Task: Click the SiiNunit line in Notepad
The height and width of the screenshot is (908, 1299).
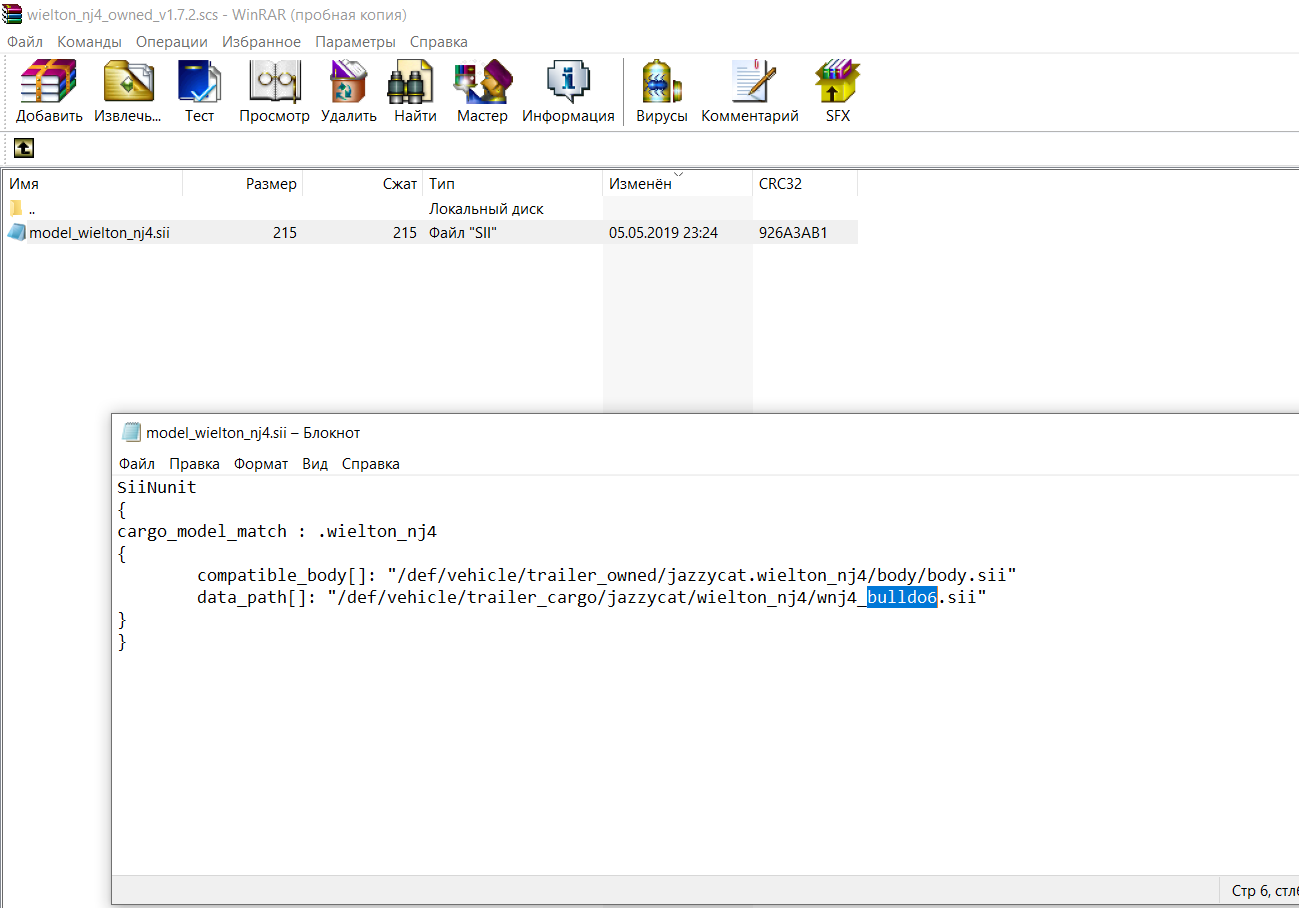Action: point(157,488)
